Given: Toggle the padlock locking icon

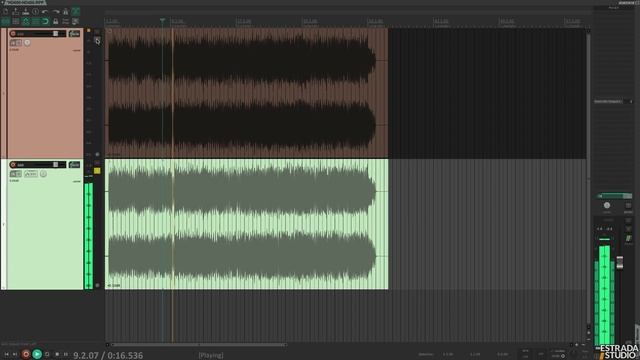Looking at the screenshot, I should (56, 21).
